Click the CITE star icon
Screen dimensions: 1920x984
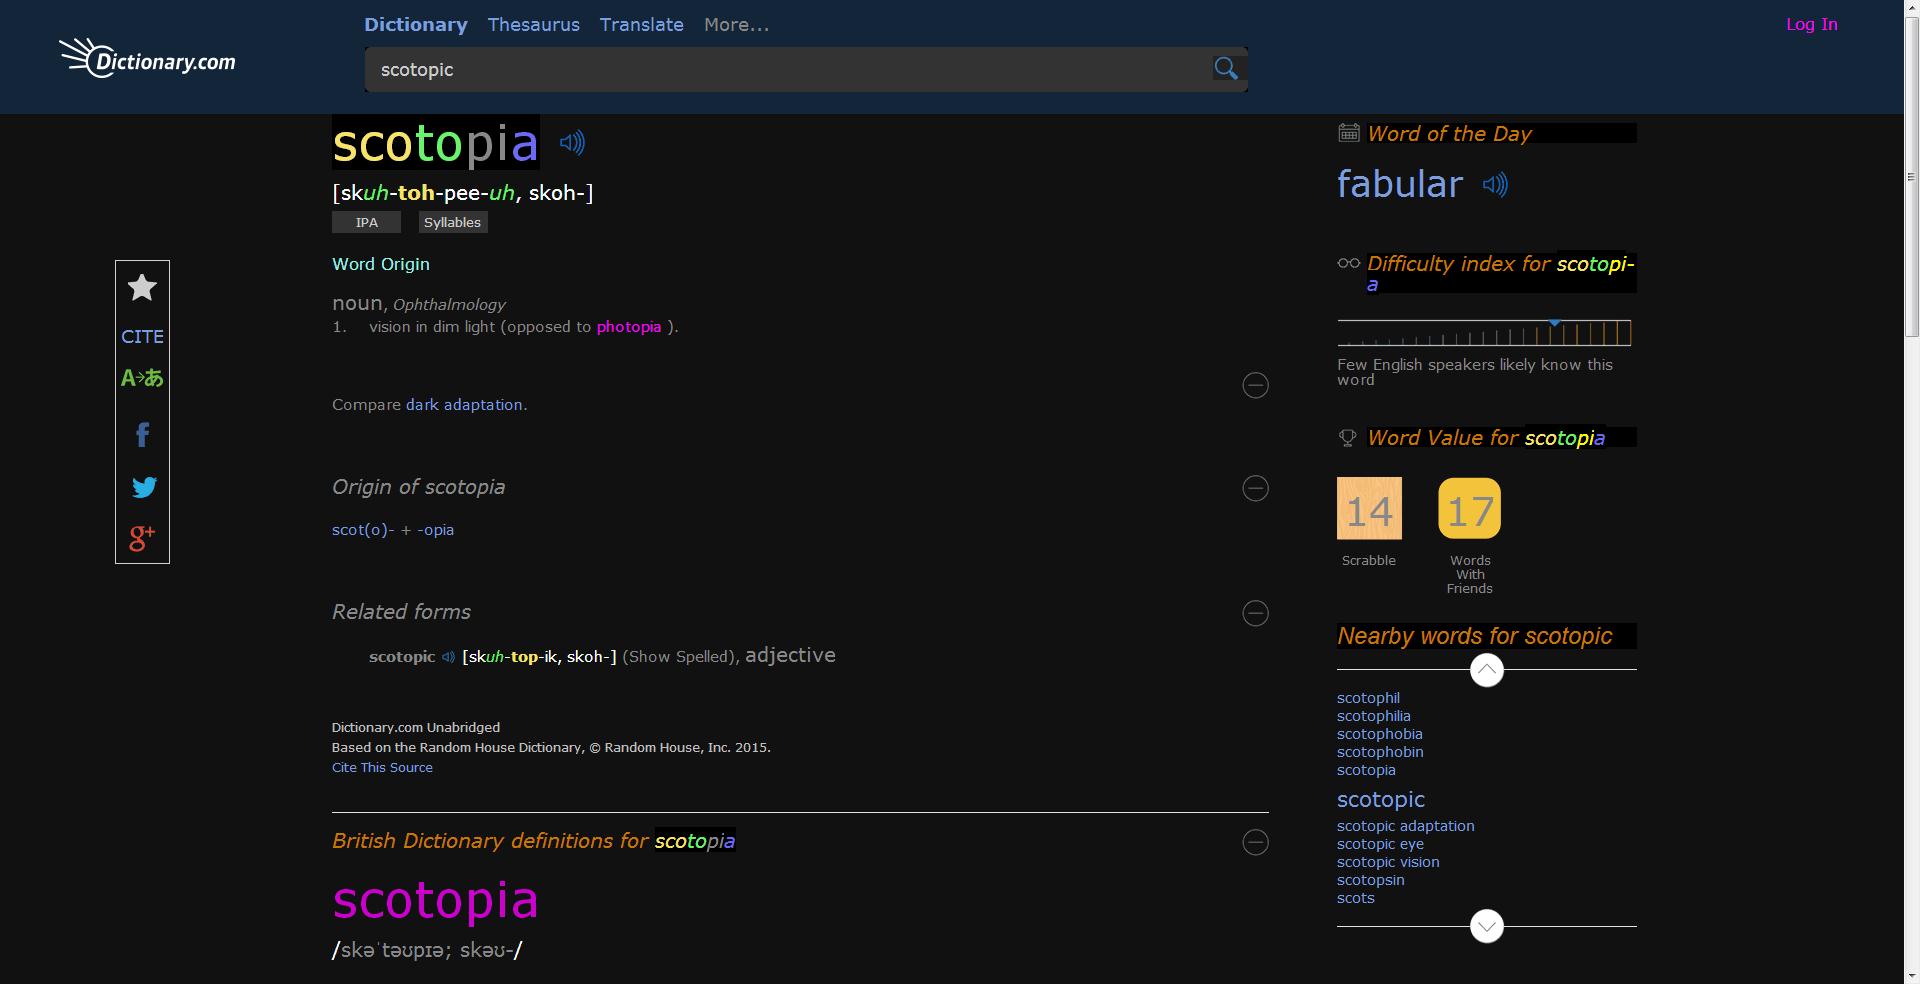click(141, 288)
